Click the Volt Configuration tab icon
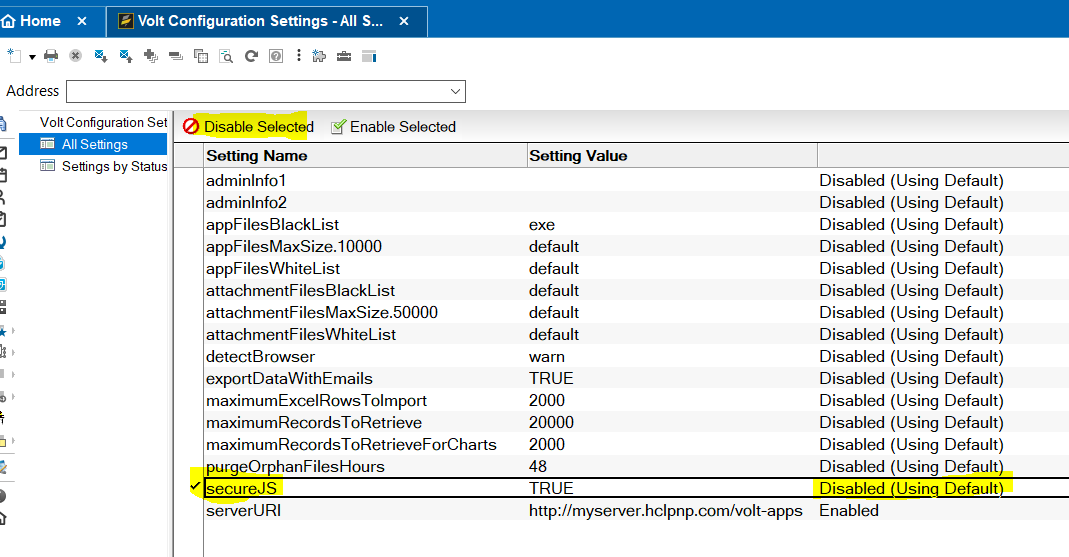The width and height of the screenshot is (1069, 557). point(126,21)
